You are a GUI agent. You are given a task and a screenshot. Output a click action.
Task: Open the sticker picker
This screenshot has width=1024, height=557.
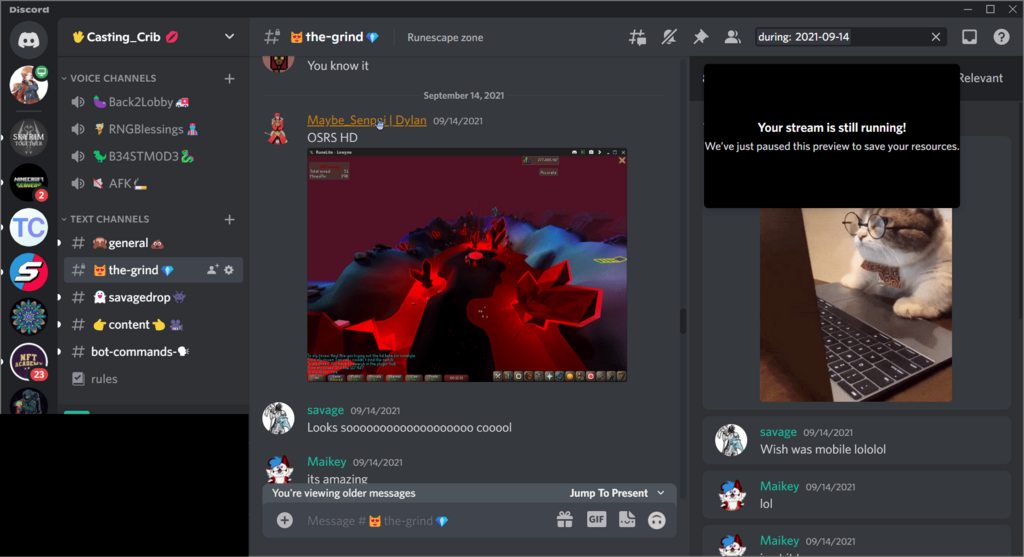[627, 520]
